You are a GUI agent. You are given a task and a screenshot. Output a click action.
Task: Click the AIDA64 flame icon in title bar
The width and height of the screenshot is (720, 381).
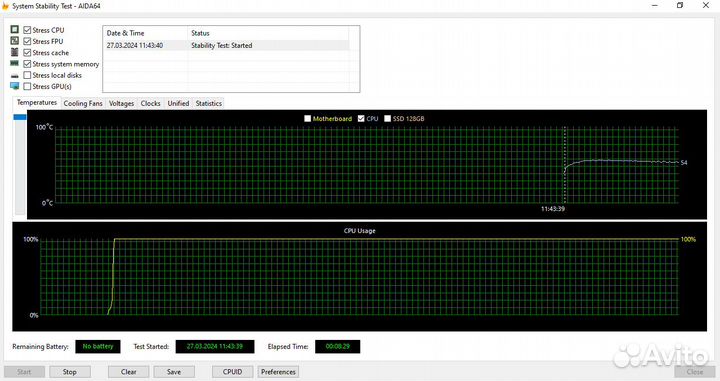5,6
